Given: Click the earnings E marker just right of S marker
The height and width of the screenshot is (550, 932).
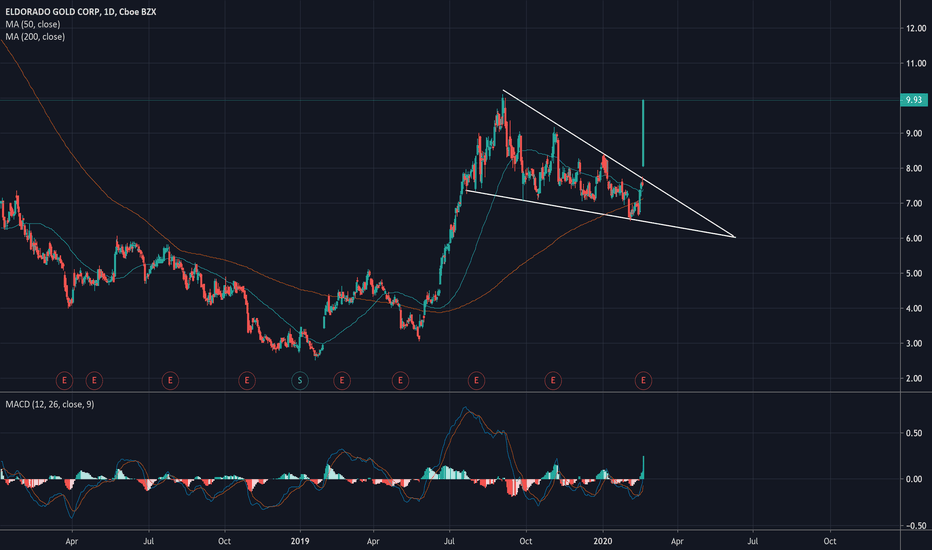Looking at the screenshot, I should [342, 381].
